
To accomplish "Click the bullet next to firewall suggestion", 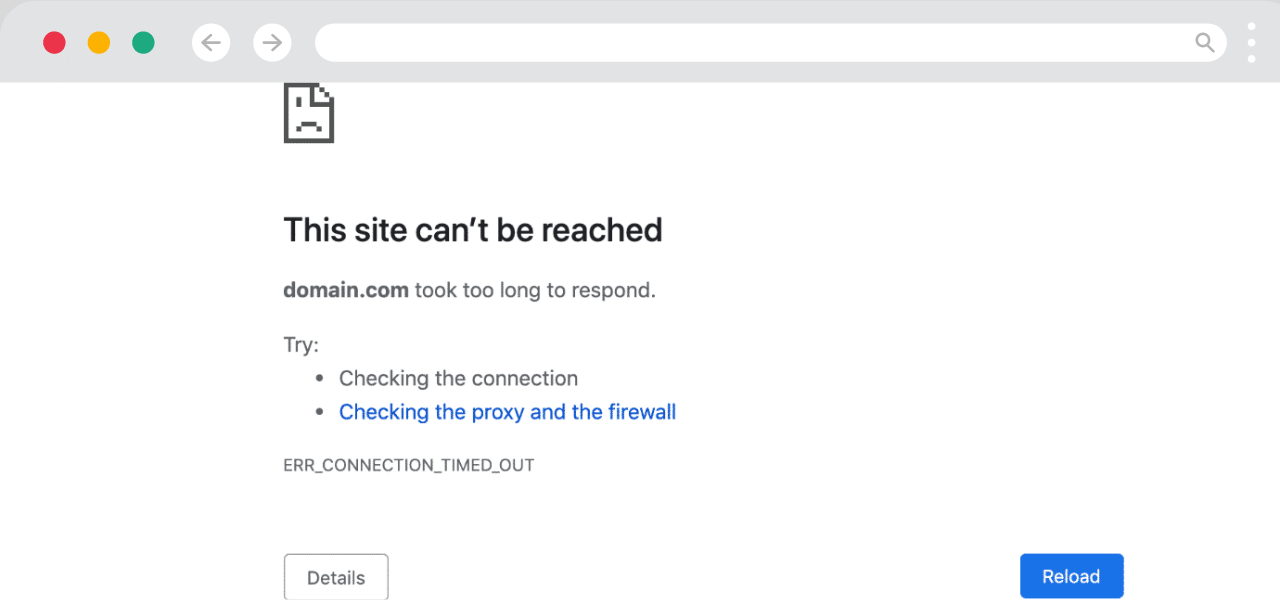I will (x=318, y=411).
